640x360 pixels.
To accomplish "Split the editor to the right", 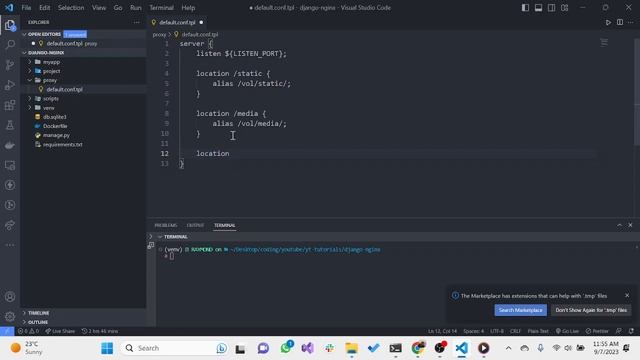I will tap(620, 22).
